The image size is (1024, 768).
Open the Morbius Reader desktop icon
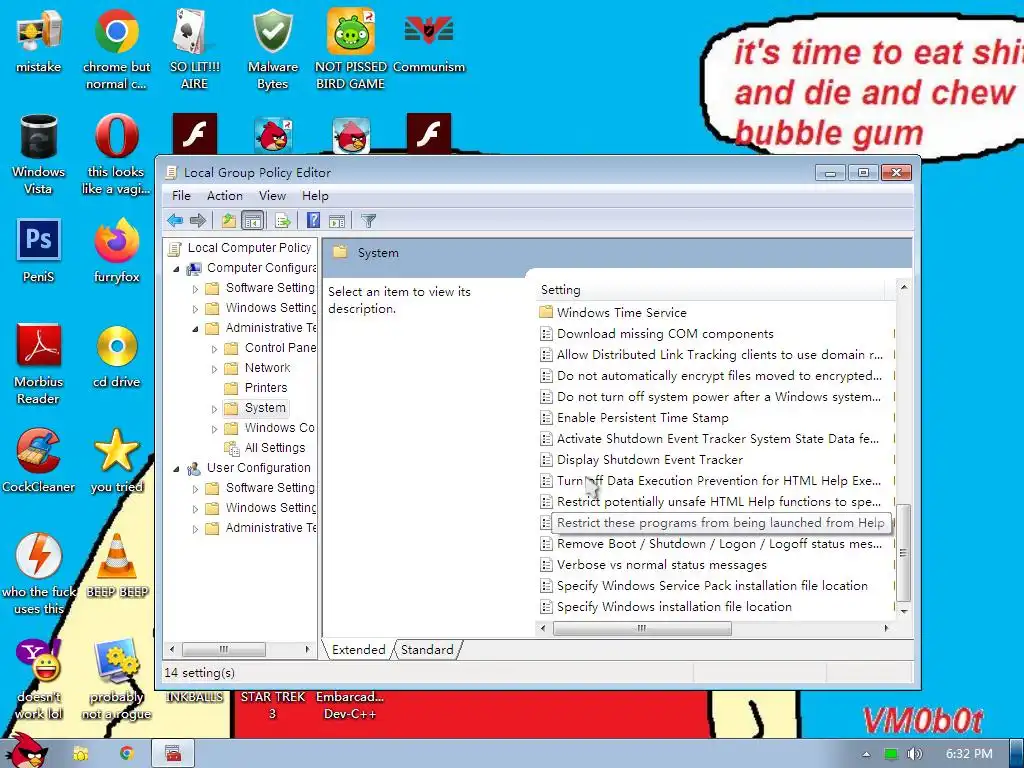point(39,364)
